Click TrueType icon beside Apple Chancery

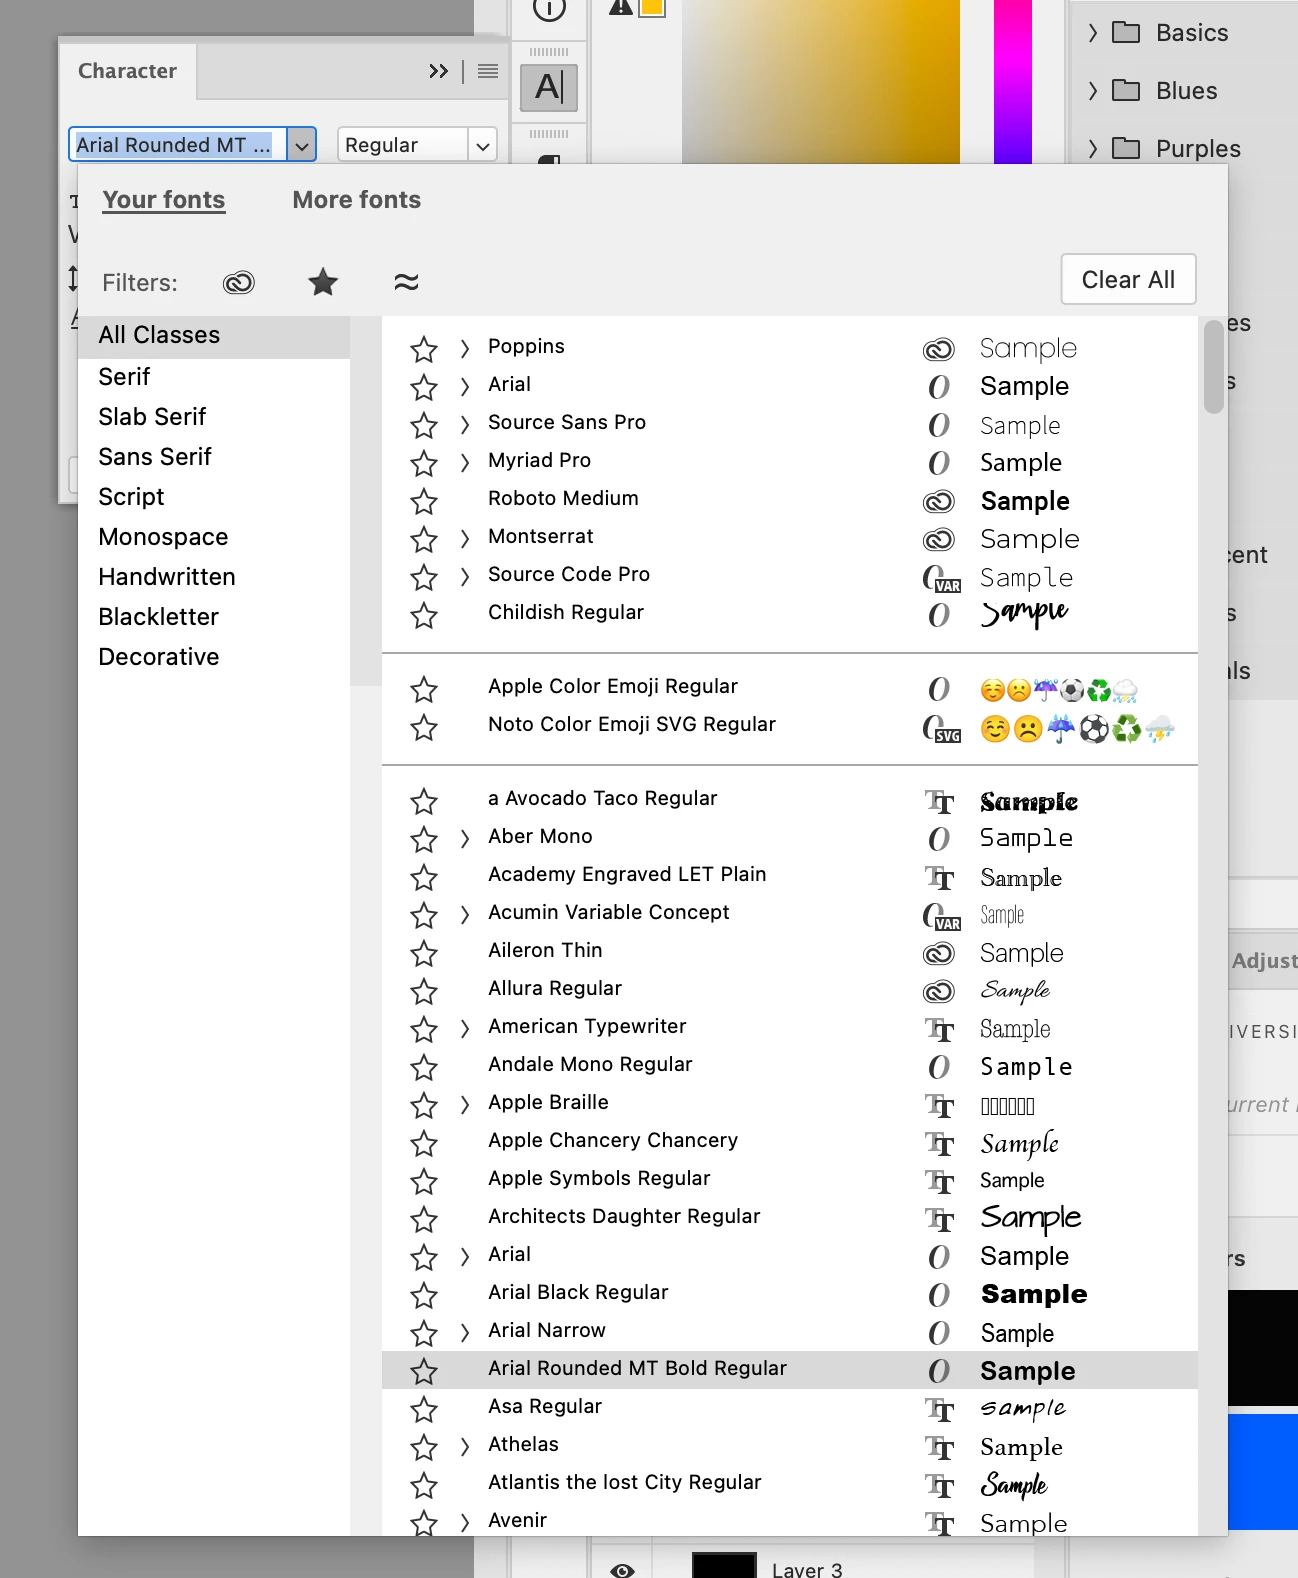pyautogui.click(x=939, y=1143)
